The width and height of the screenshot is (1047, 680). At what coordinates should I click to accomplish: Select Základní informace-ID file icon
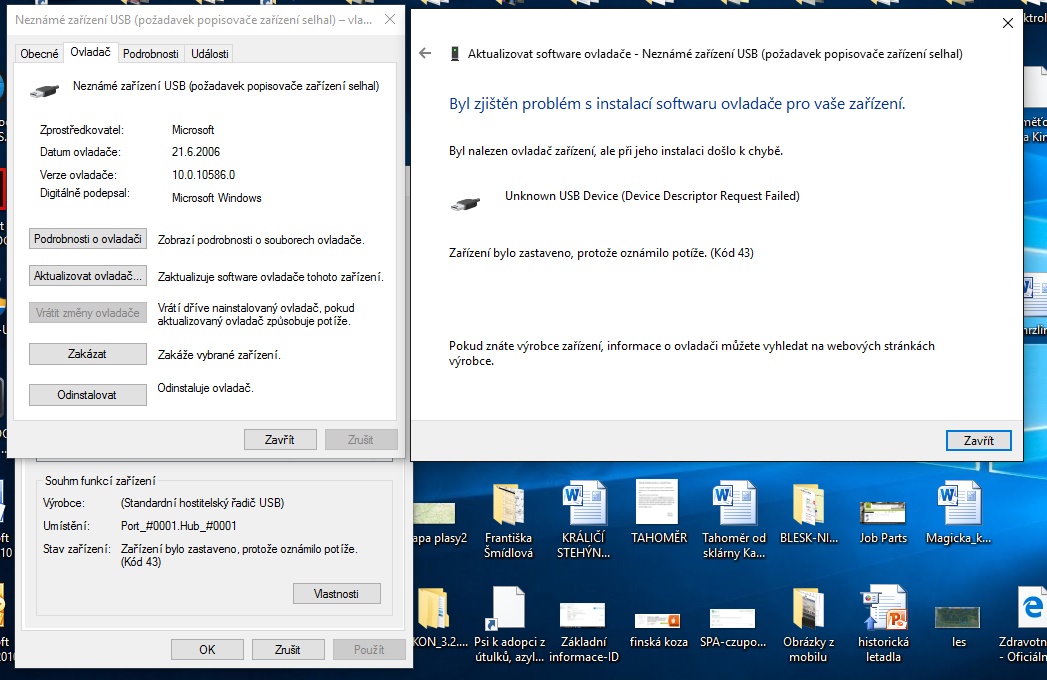[x=584, y=631]
